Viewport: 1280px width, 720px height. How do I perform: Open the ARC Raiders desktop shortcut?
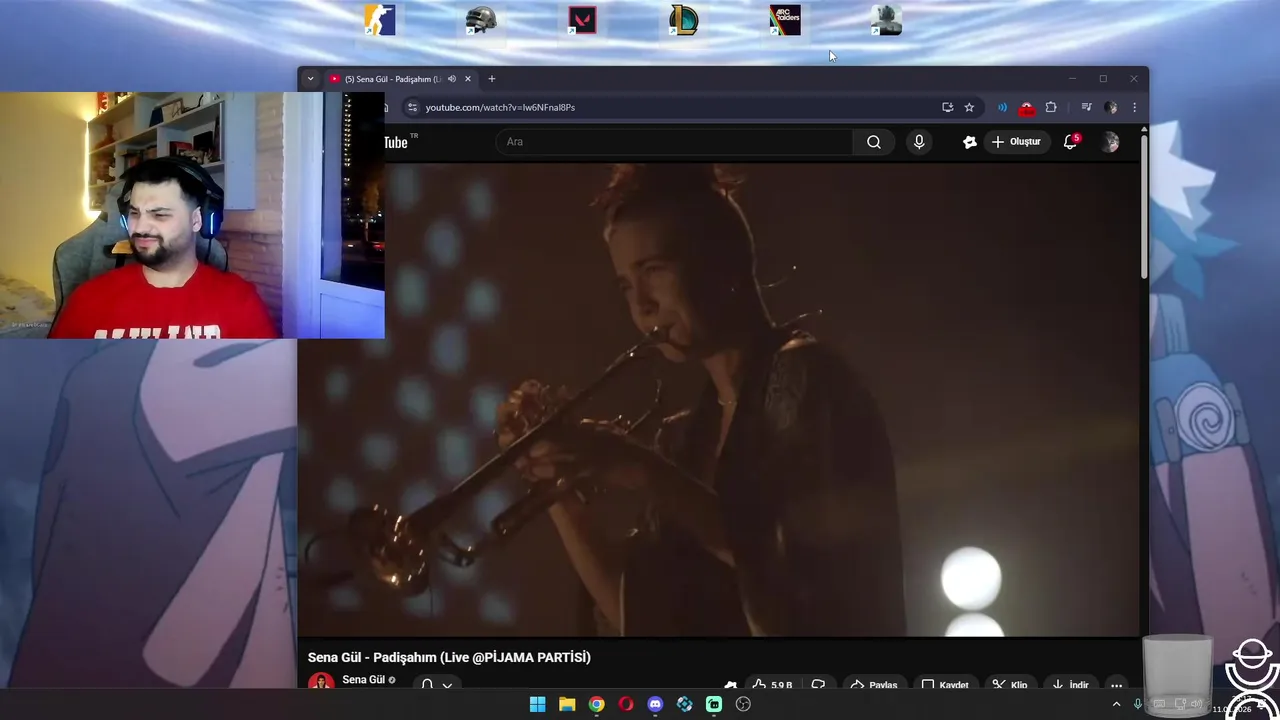[x=785, y=20]
